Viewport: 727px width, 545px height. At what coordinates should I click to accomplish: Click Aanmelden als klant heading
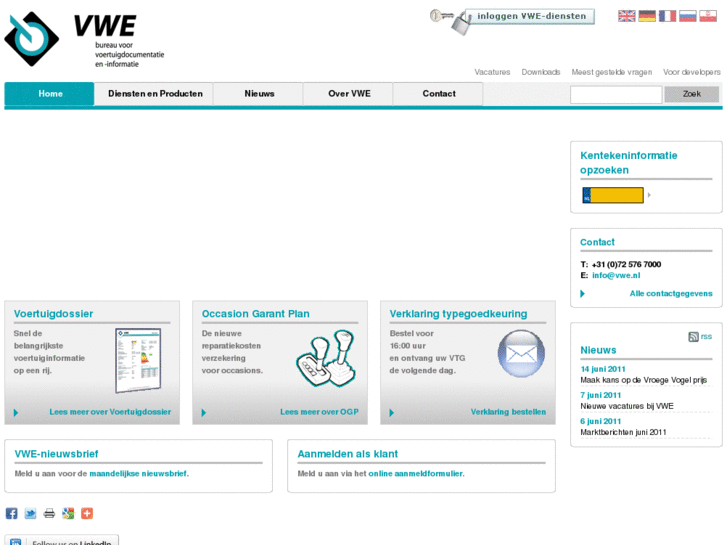pyautogui.click(x=348, y=454)
